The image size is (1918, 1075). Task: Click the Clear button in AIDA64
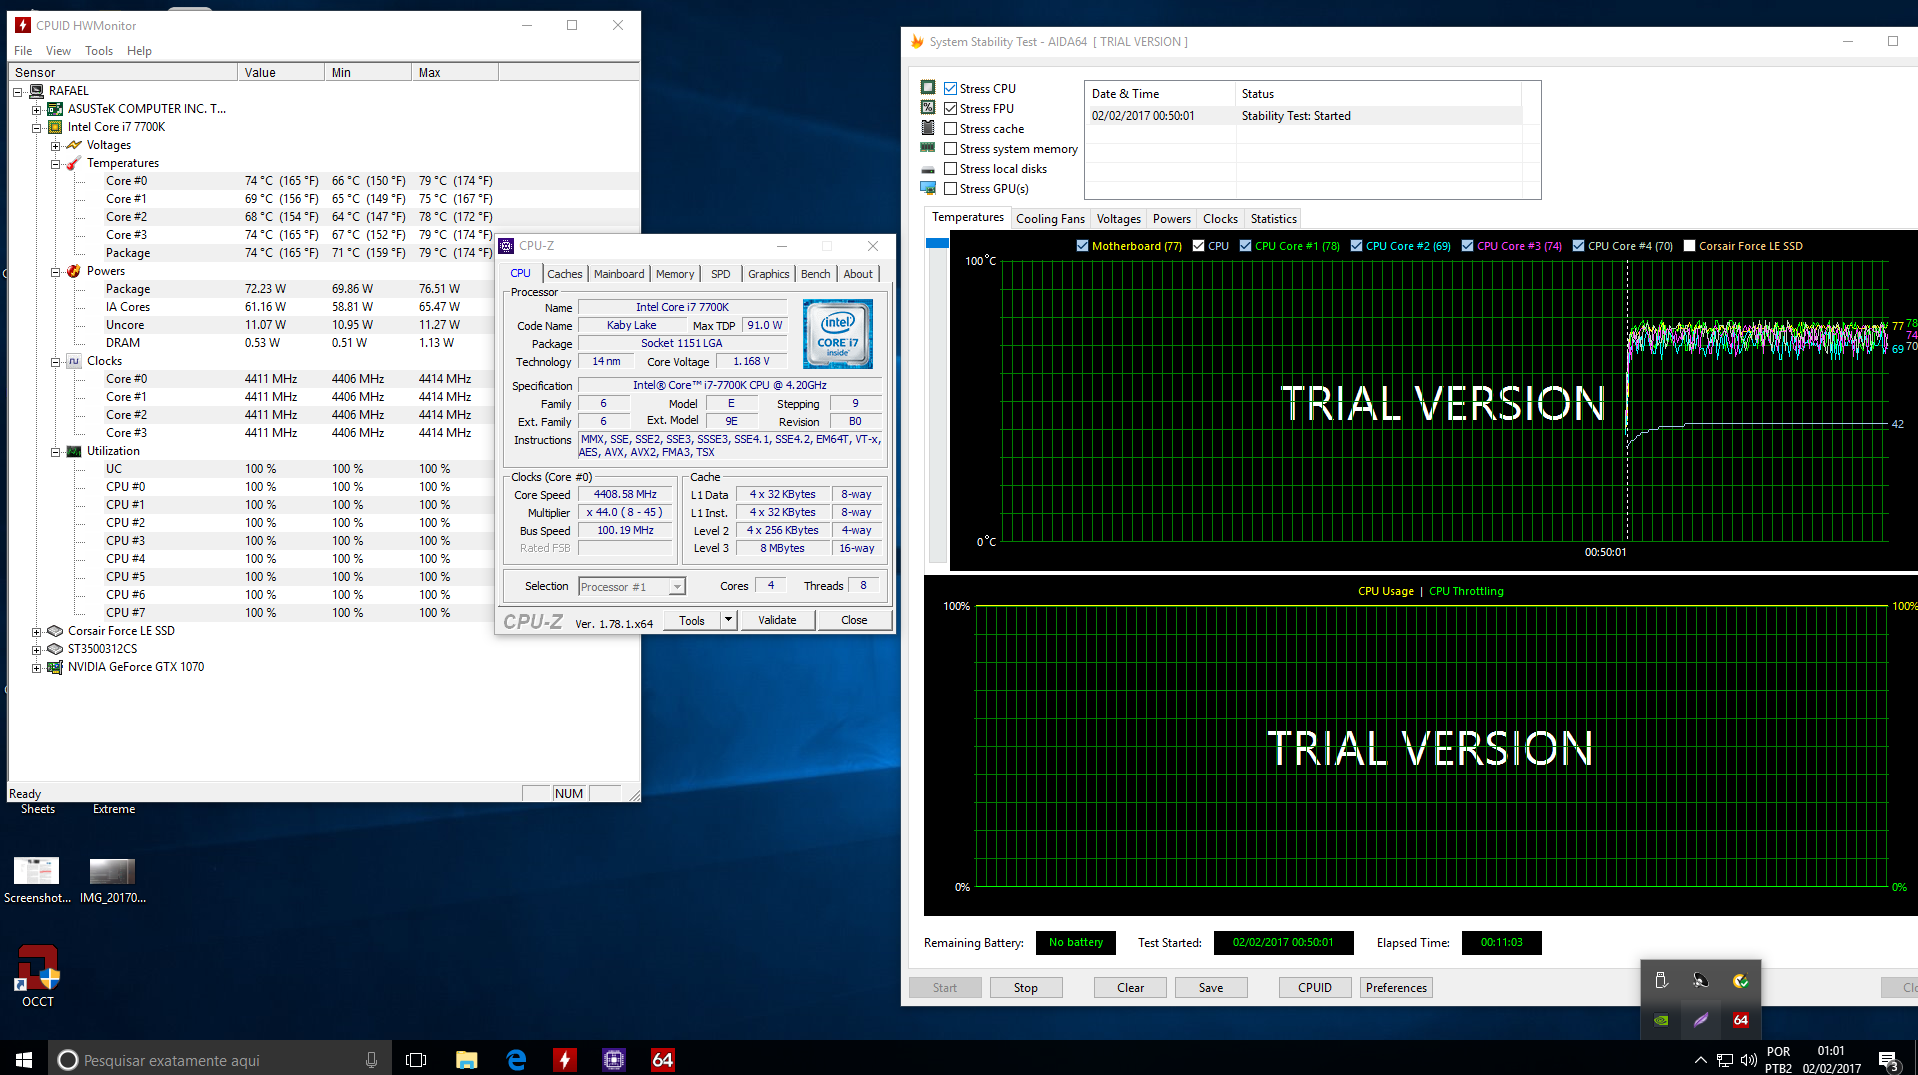(1130, 988)
